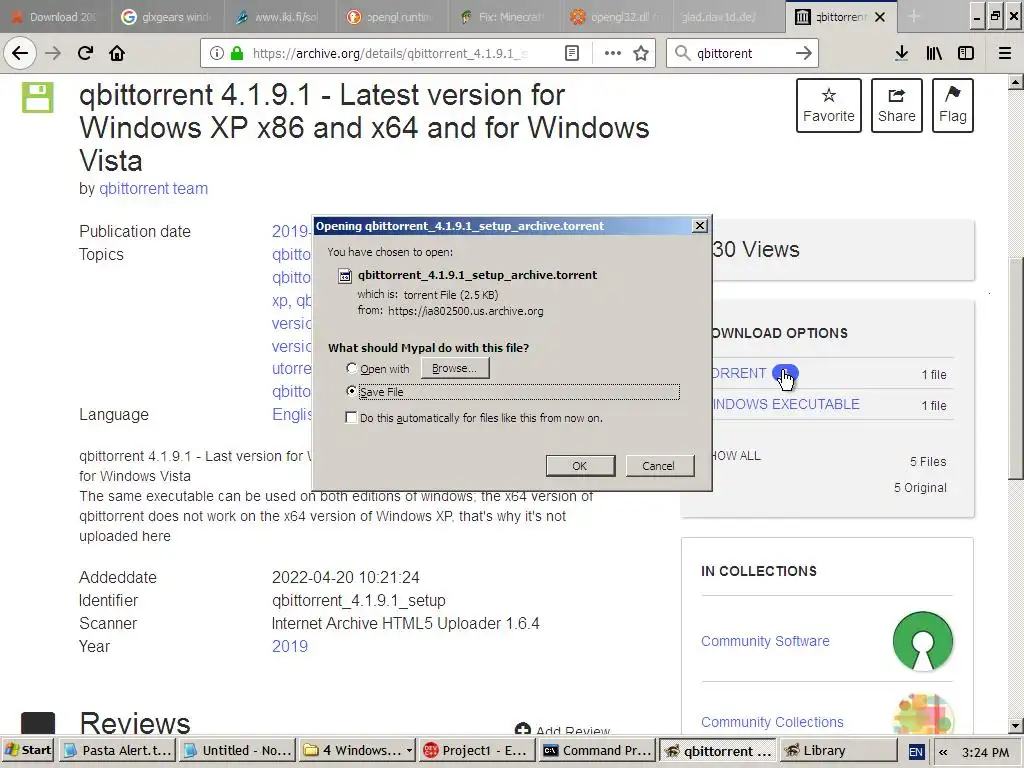Viewport: 1024px width, 768px height.
Task: Click the search go arrow
Action: (x=804, y=53)
